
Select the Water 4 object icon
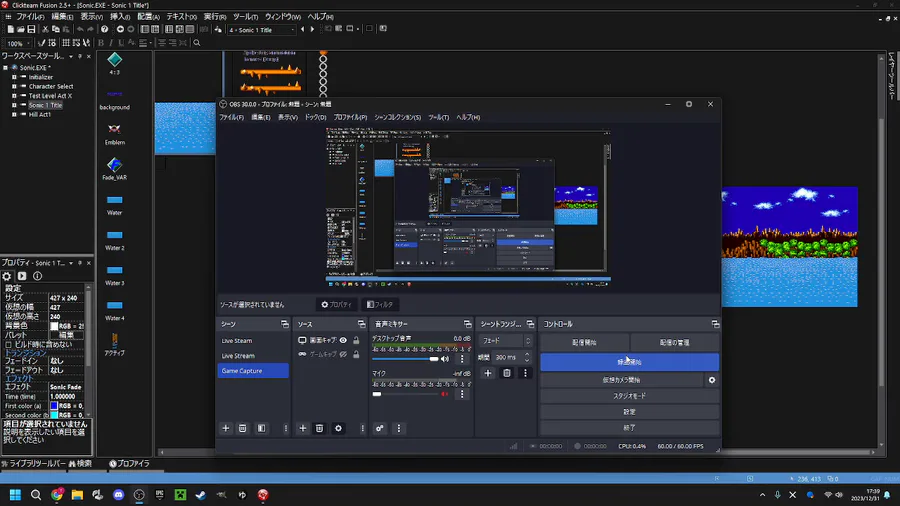pos(114,305)
